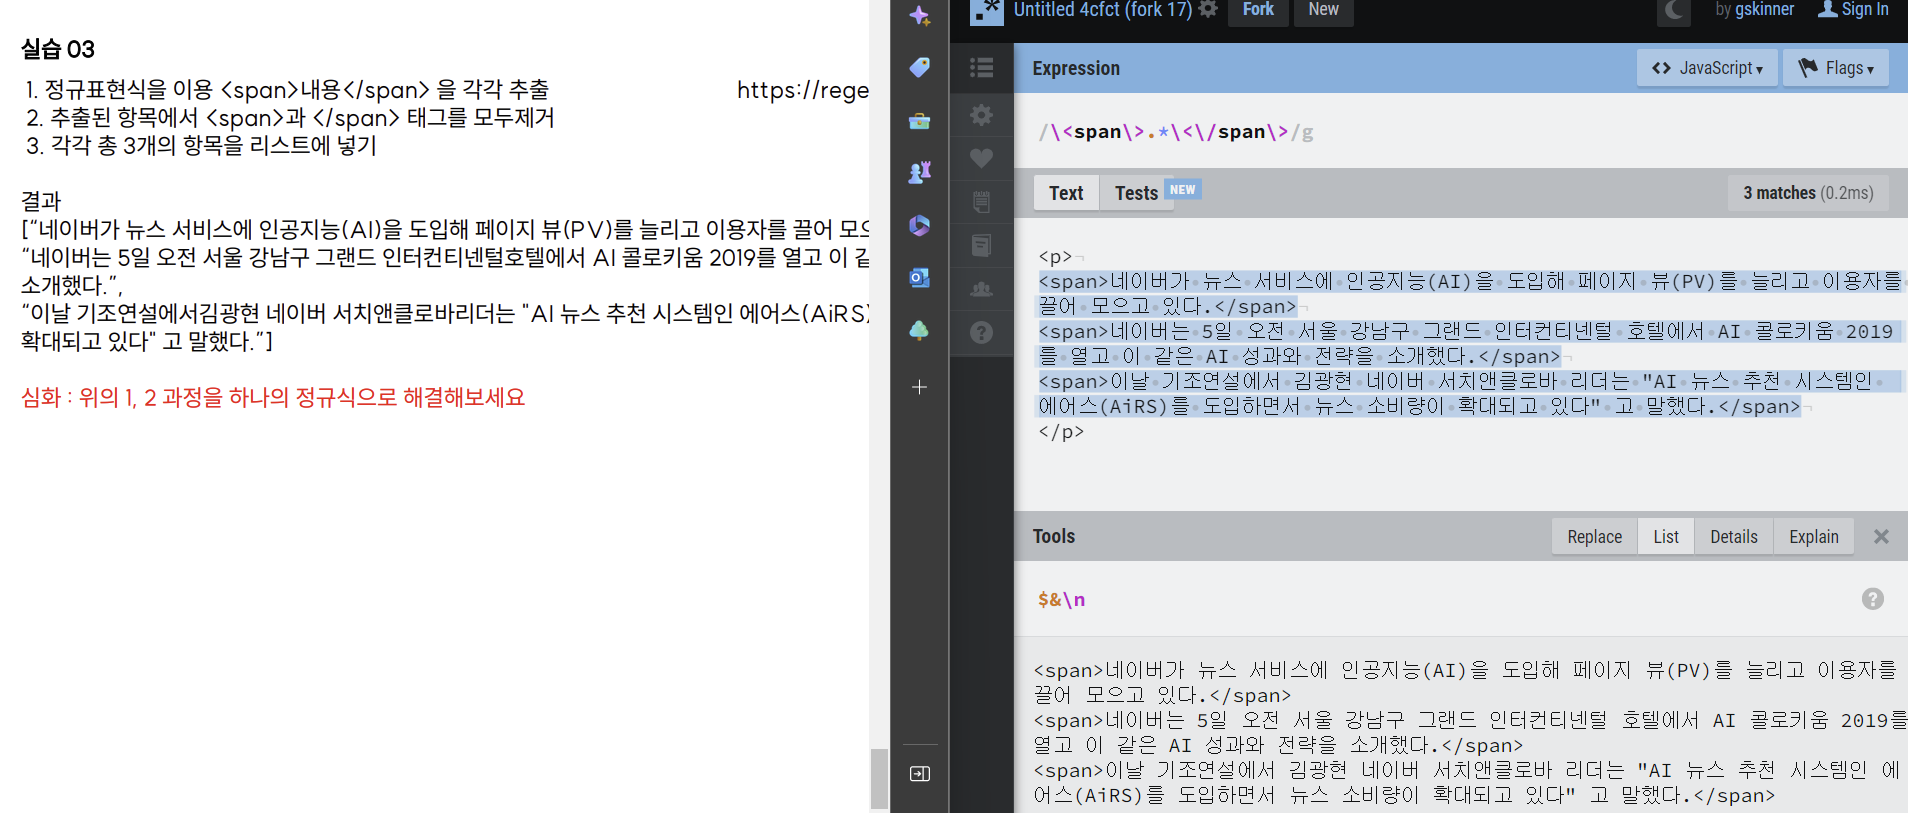Screen dimensions: 1908x813
Task: Click the Sign In link
Action: click(x=1853, y=10)
